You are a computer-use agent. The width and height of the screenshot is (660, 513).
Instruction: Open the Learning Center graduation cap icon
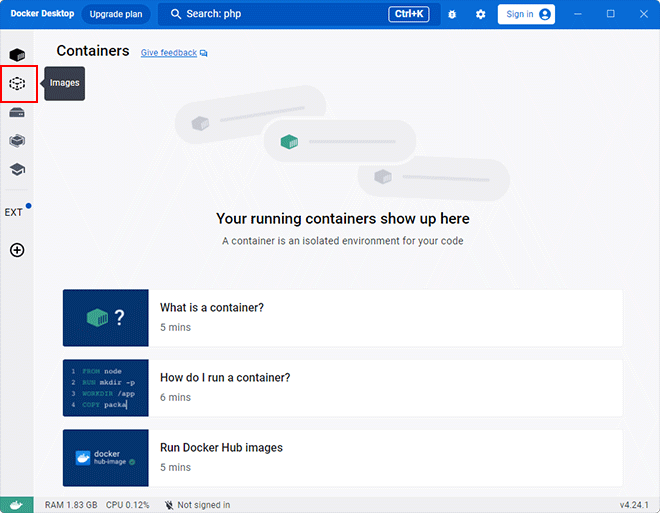click(17, 170)
